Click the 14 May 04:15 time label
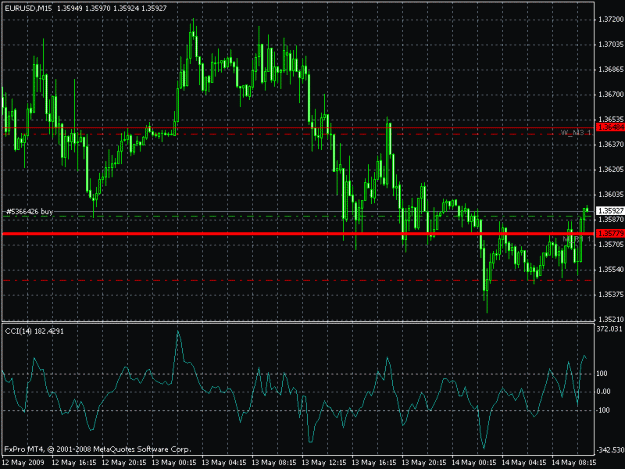Screen dimensions: 625x469 click(x=524, y=463)
